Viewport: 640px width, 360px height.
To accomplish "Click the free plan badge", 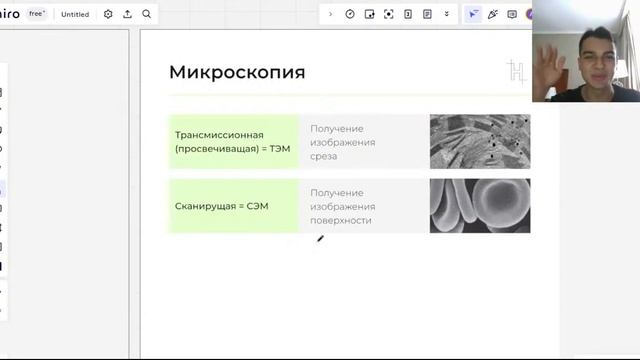I will click(37, 14).
